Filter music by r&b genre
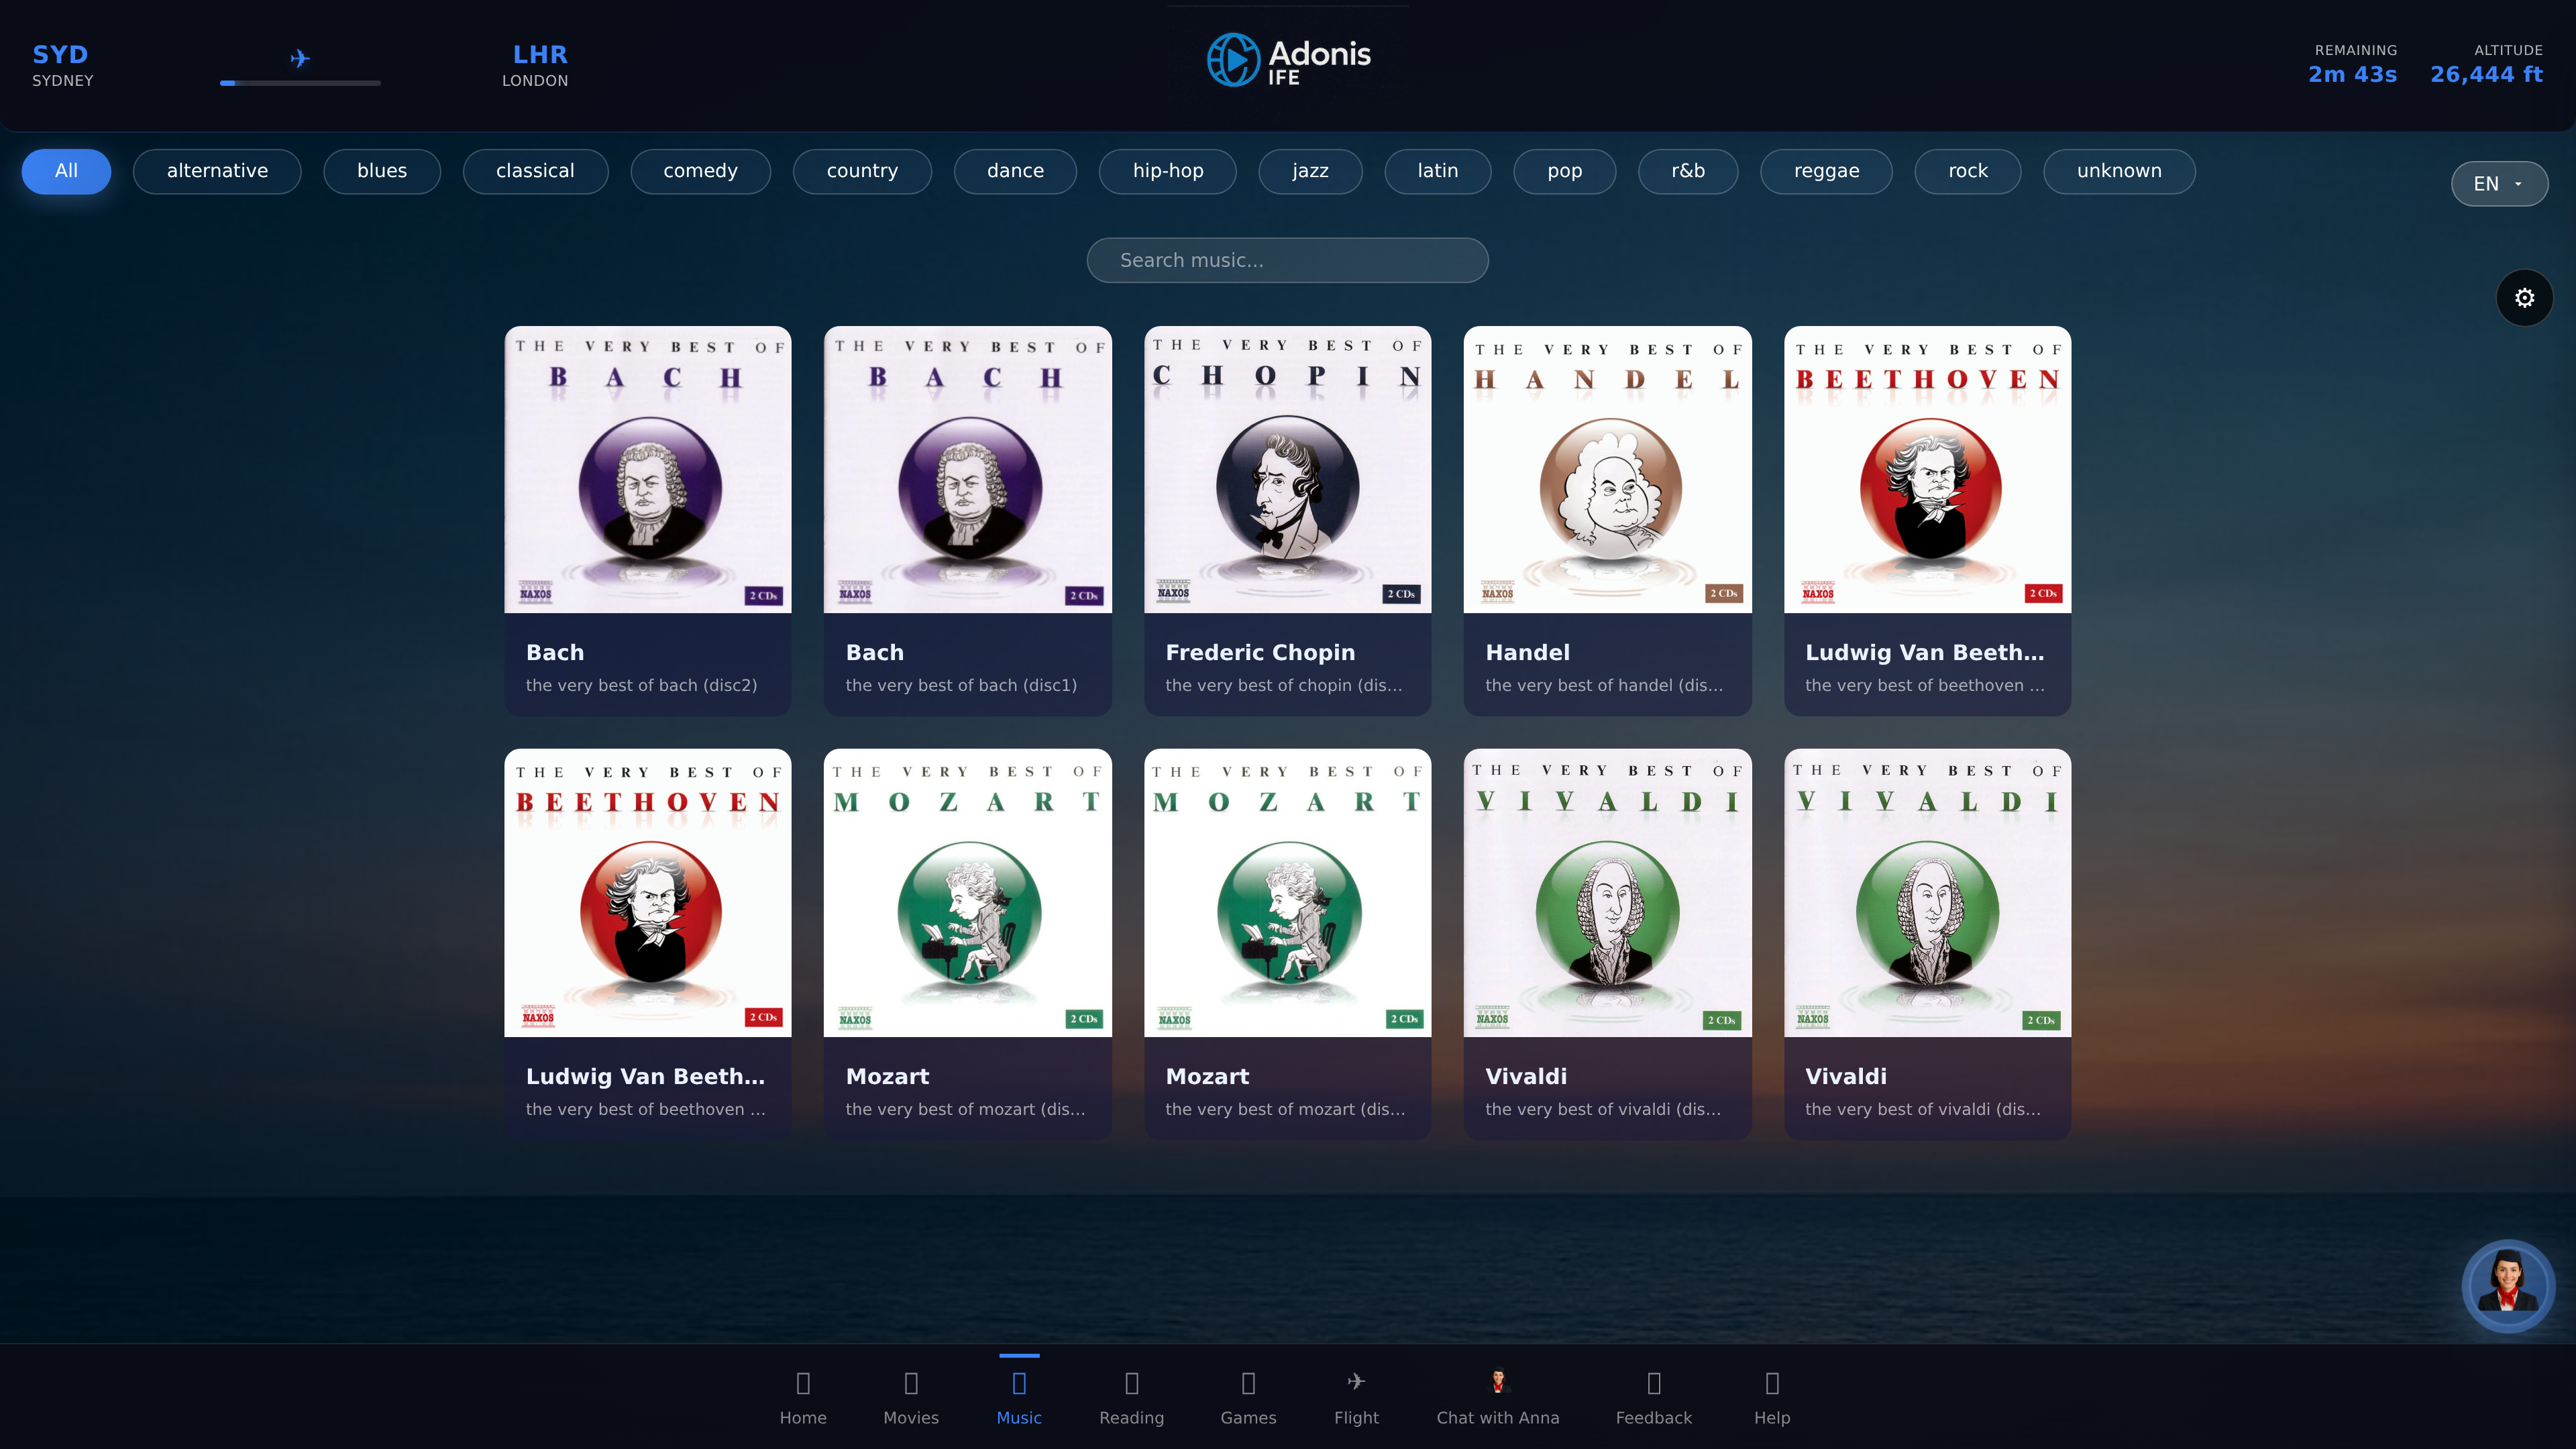2576x1449 pixels. tap(1687, 171)
